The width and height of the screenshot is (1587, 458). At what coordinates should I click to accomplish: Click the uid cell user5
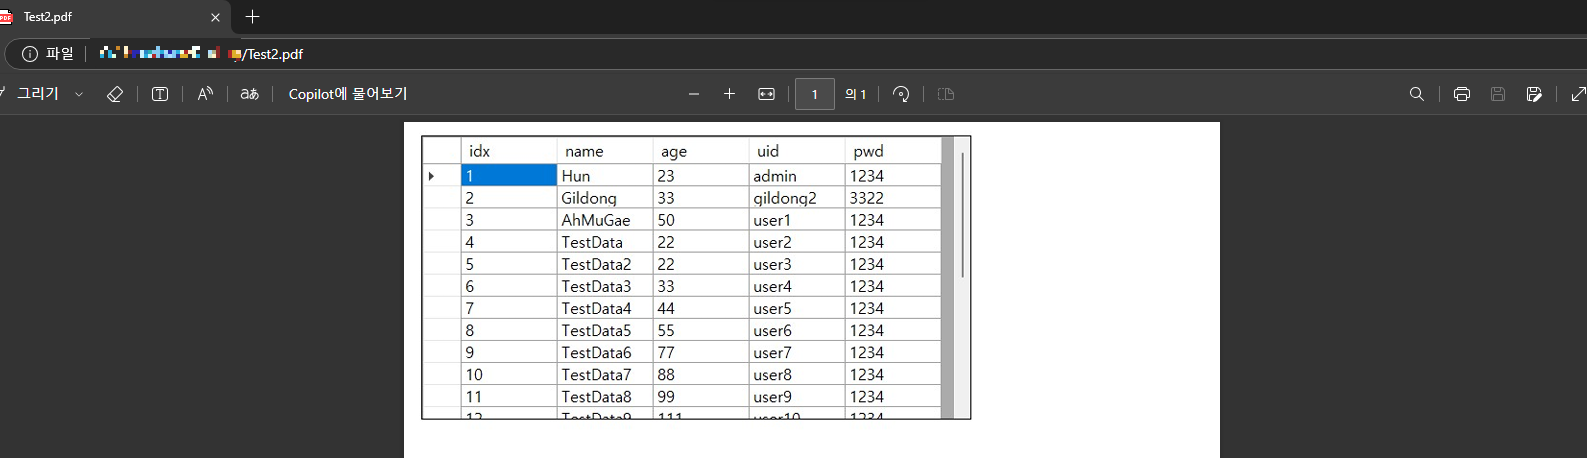point(797,308)
